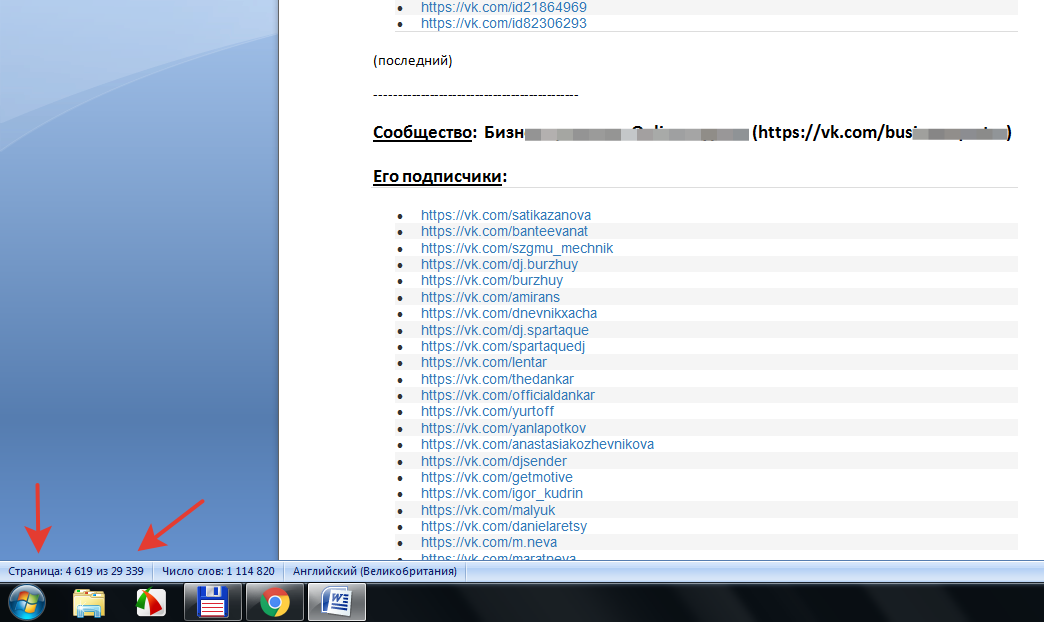Image resolution: width=1044 pixels, height=622 pixels.
Task: Open the vk.com/id82306293 link
Action: (503, 23)
